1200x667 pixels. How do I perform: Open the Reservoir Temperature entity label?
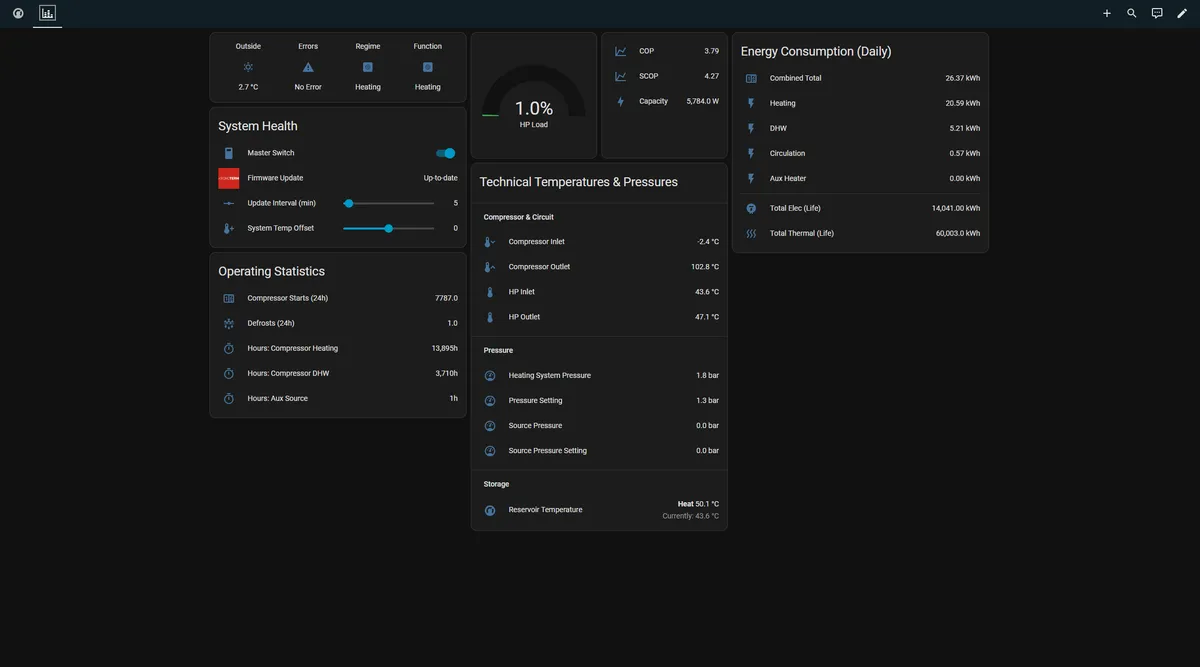(545, 510)
